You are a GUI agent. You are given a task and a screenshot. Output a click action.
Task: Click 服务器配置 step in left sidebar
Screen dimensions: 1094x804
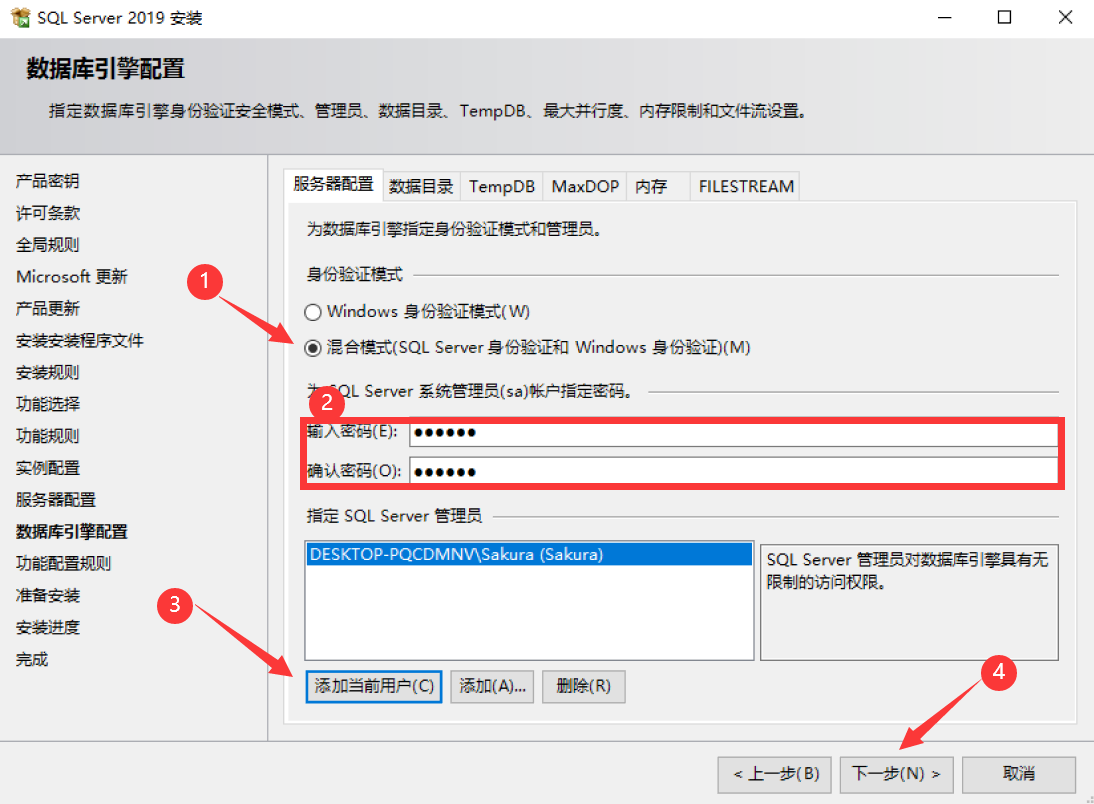pos(56,500)
